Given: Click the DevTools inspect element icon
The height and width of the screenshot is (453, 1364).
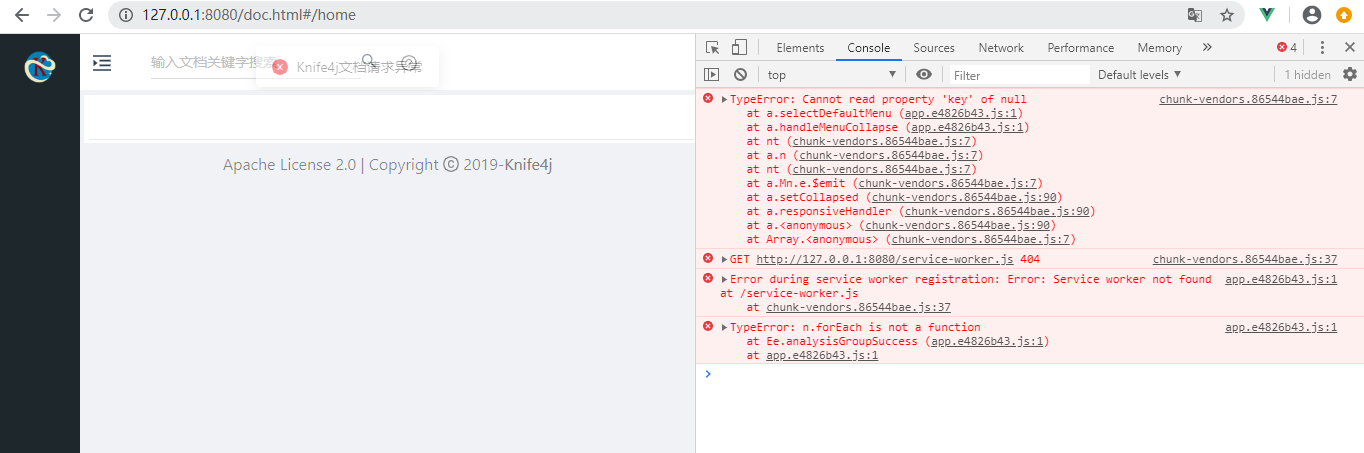Looking at the screenshot, I should [x=712, y=47].
